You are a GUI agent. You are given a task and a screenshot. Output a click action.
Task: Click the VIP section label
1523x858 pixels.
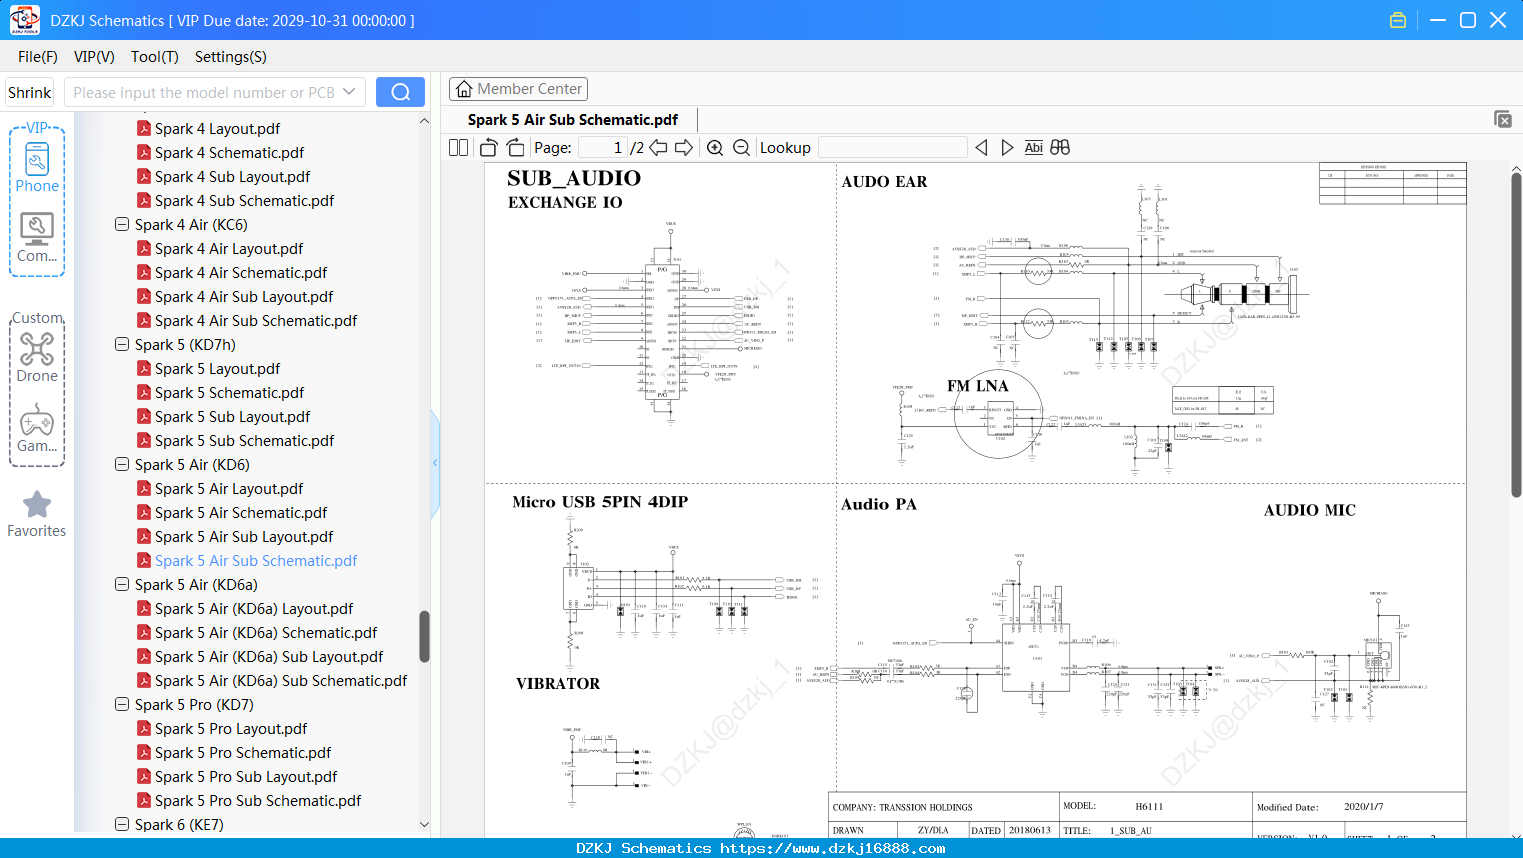(x=37, y=128)
